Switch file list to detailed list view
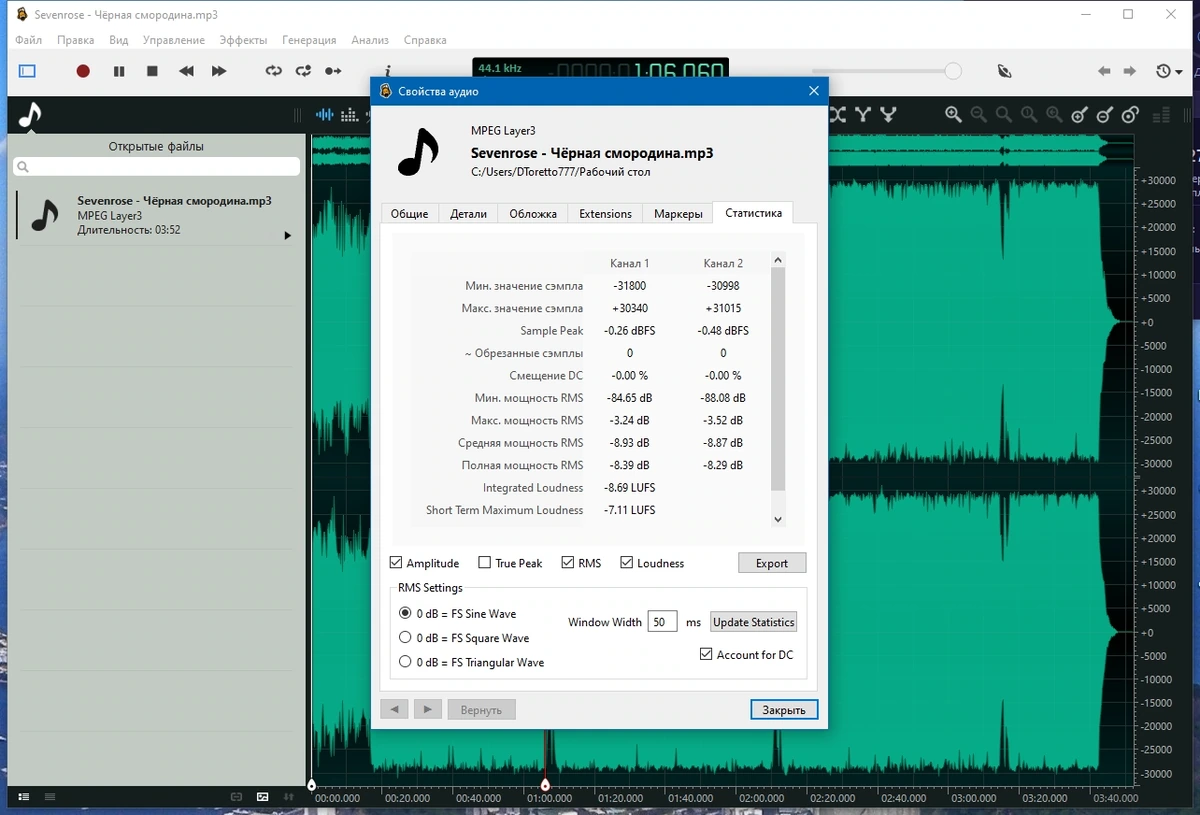 (x=24, y=797)
